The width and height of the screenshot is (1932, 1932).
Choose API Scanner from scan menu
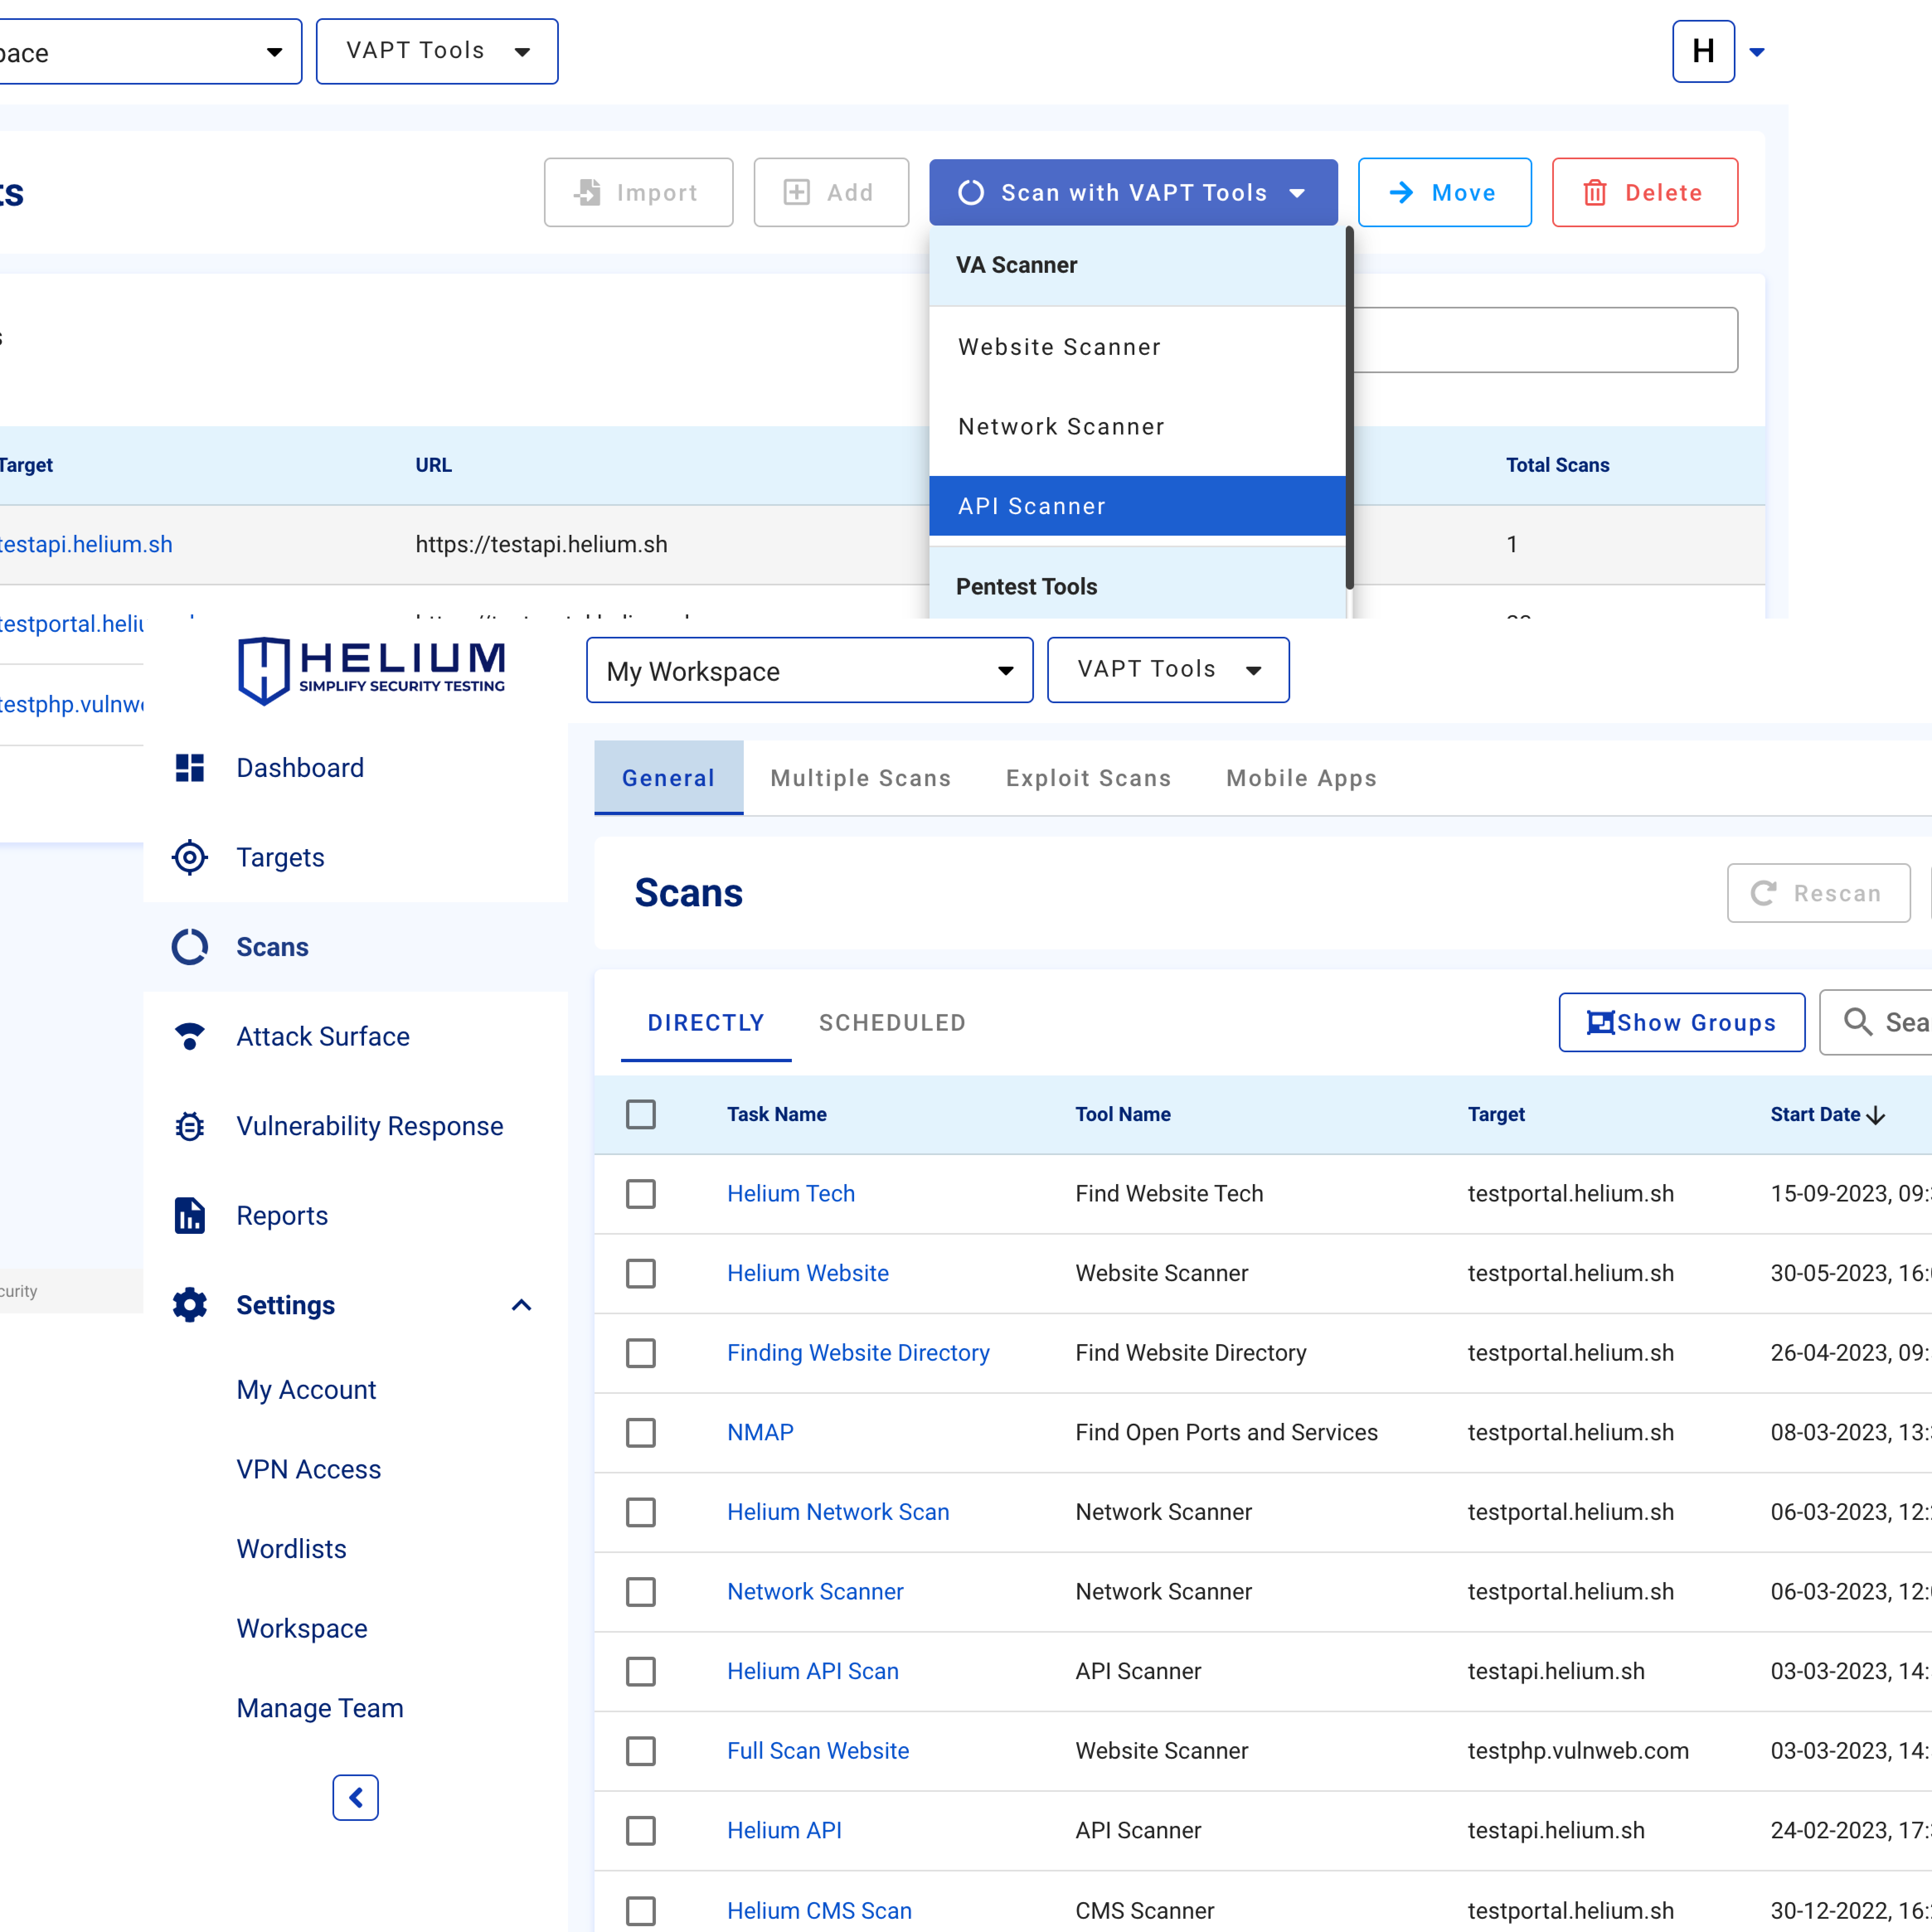point(1136,506)
